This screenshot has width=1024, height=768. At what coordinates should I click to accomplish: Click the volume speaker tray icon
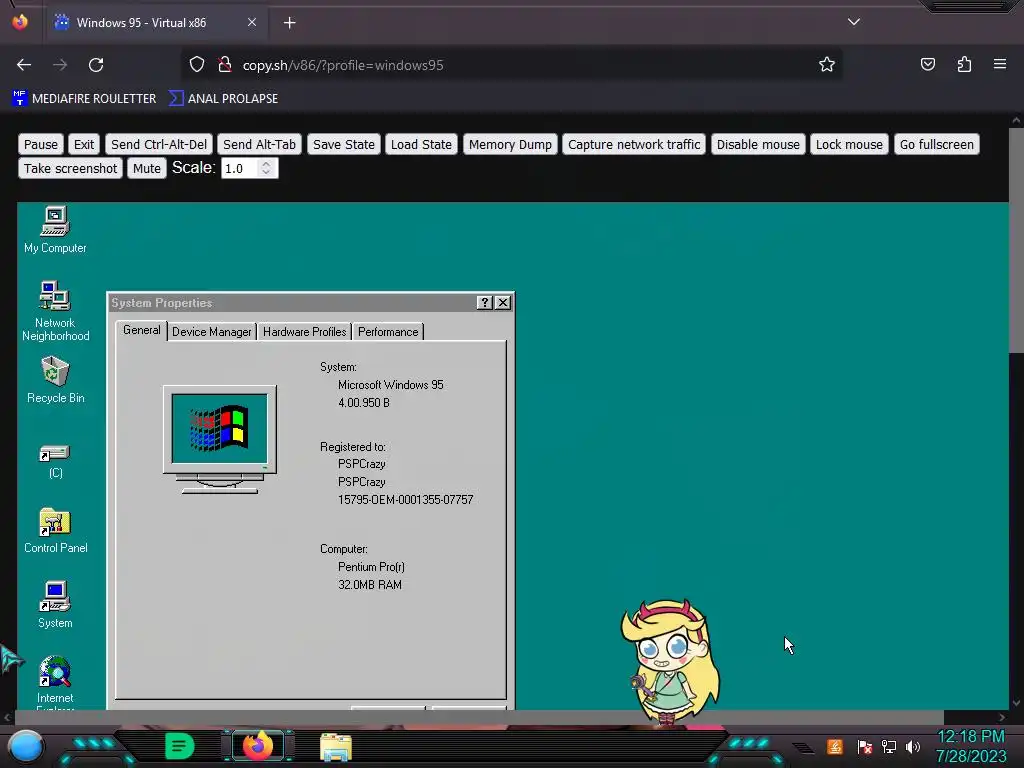click(912, 746)
